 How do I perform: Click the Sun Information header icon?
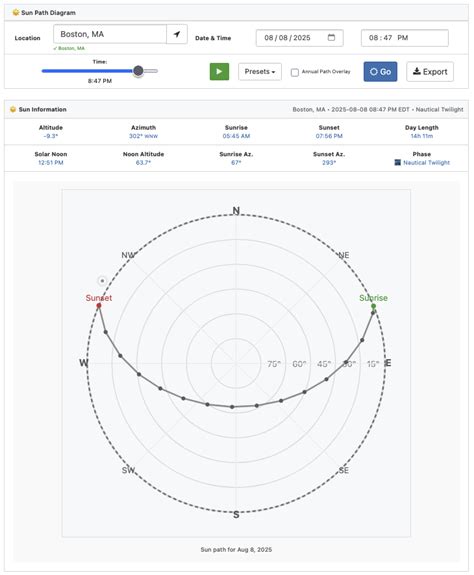tap(13, 109)
